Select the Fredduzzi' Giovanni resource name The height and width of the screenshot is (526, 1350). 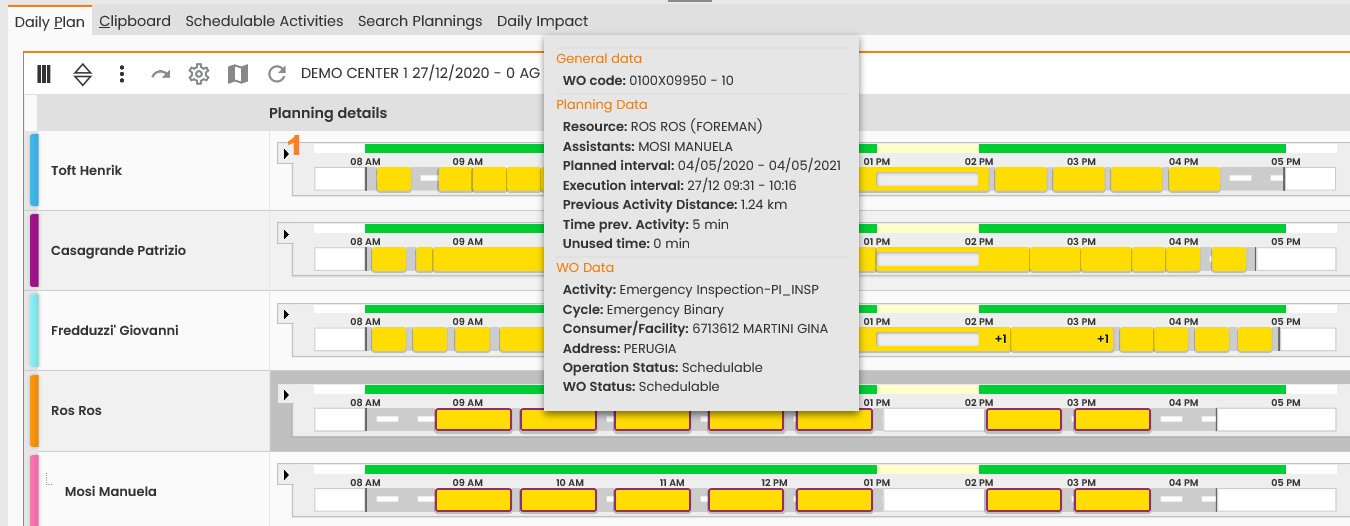click(114, 330)
